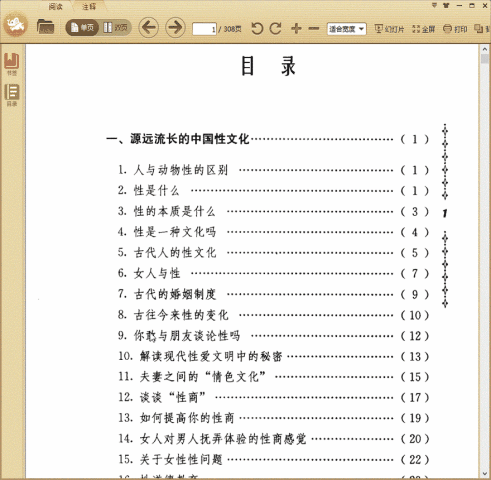Open the 目录 contents sidebar panel

point(12,95)
